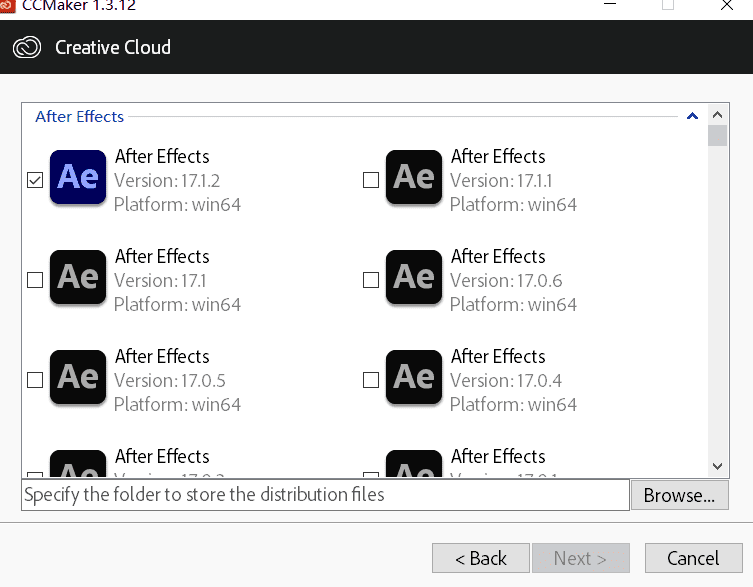Check After Effects version 17.0.4
753x587 pixels.
coord(371,380)
